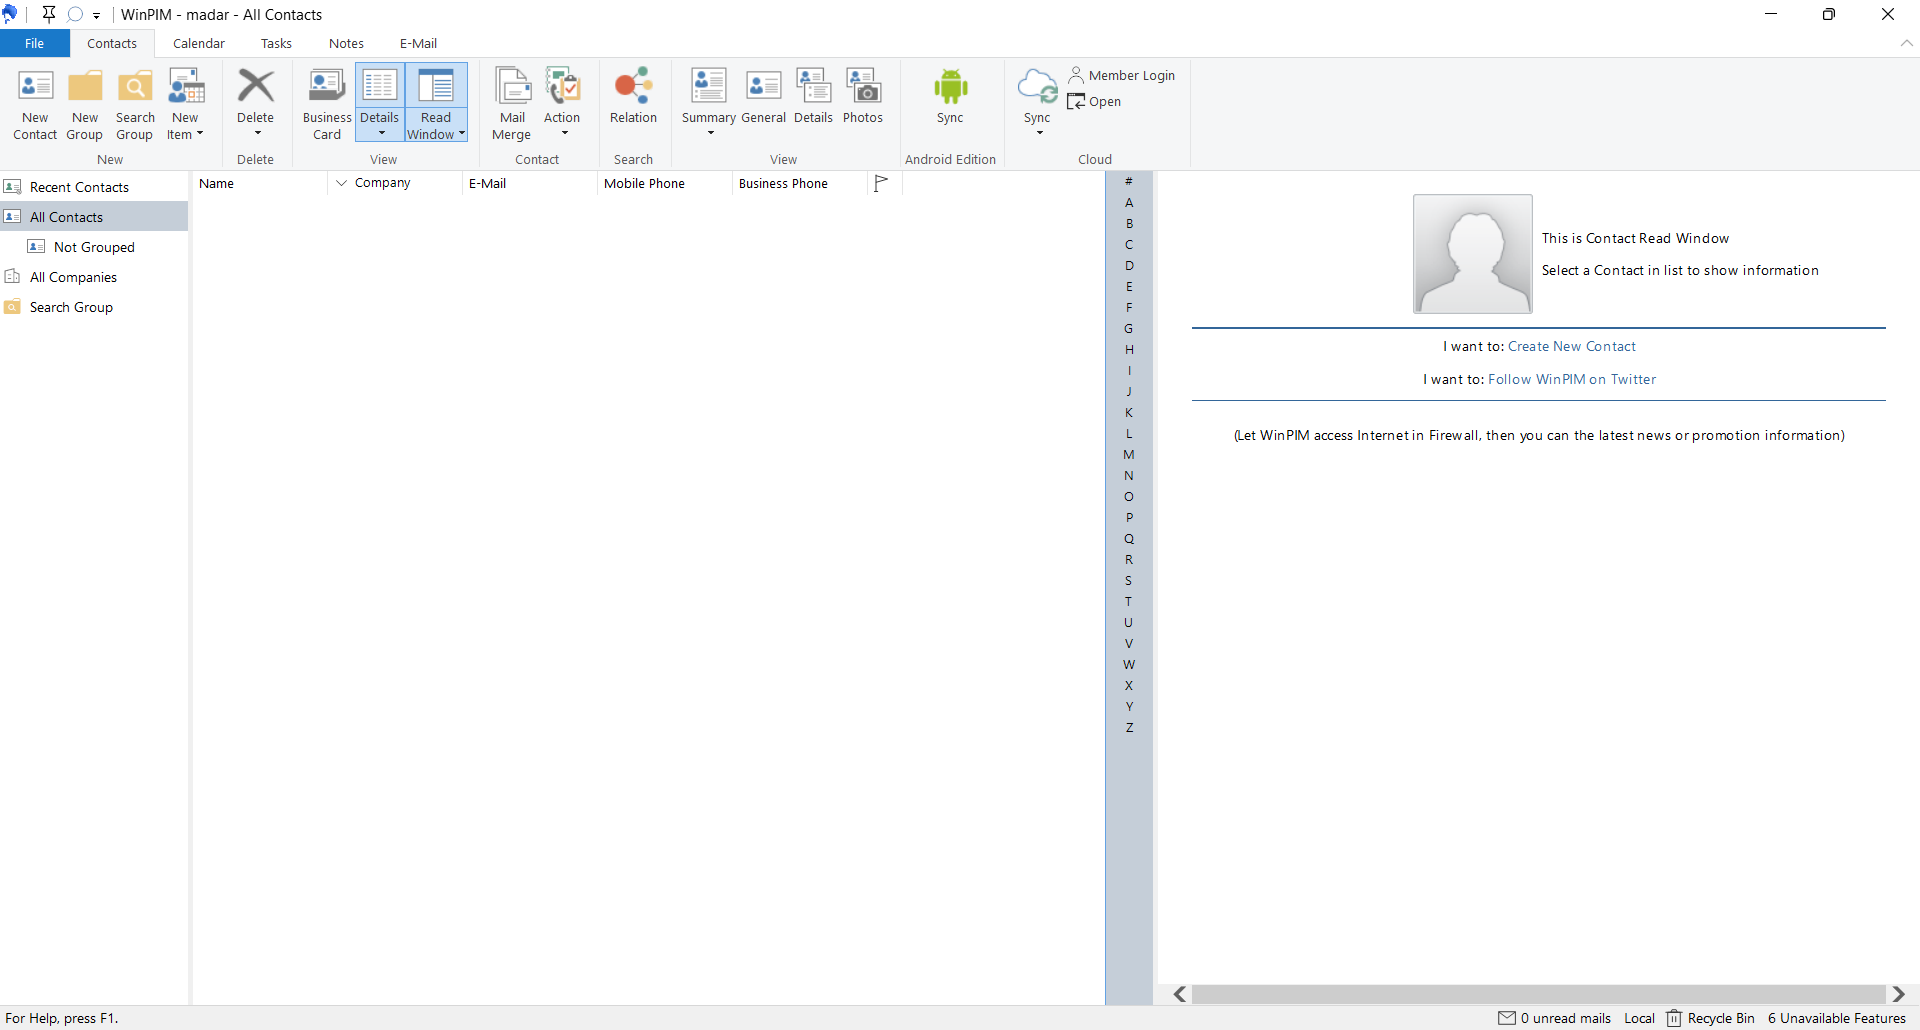Click Follow WinPIM on Twitter link
The image size is (1920, 1030).
(1572, 379)
